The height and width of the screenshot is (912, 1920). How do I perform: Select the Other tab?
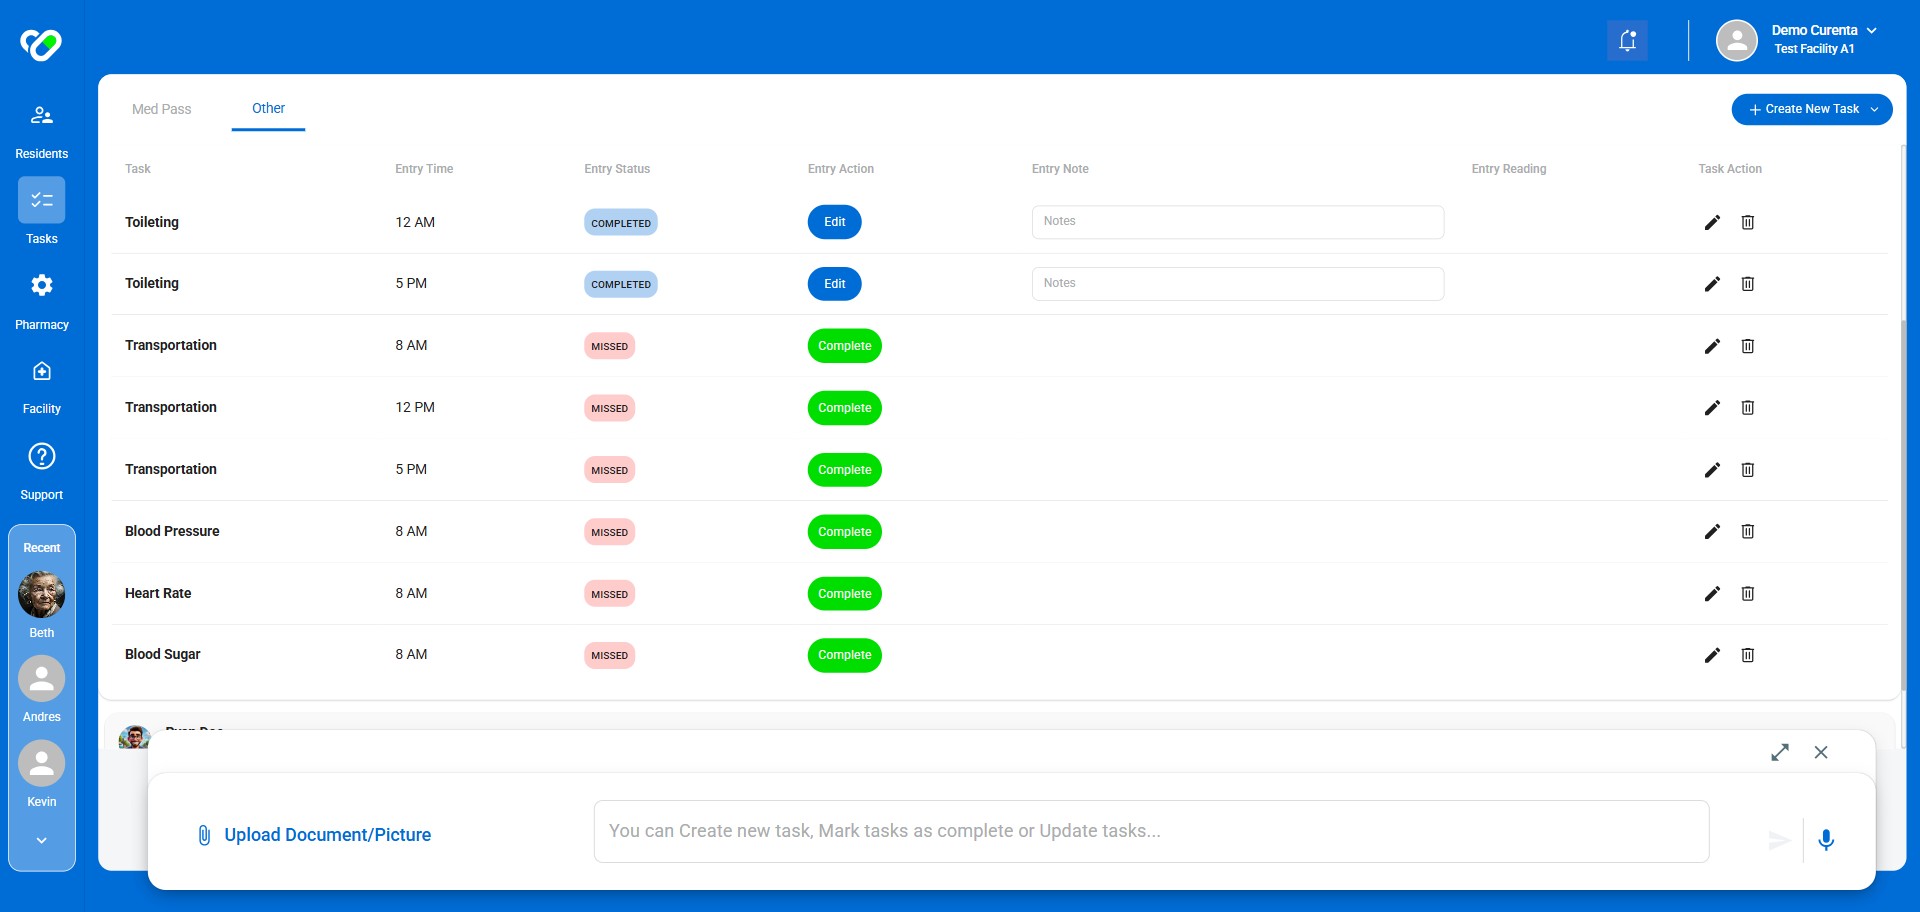click(x=268, y=108)
